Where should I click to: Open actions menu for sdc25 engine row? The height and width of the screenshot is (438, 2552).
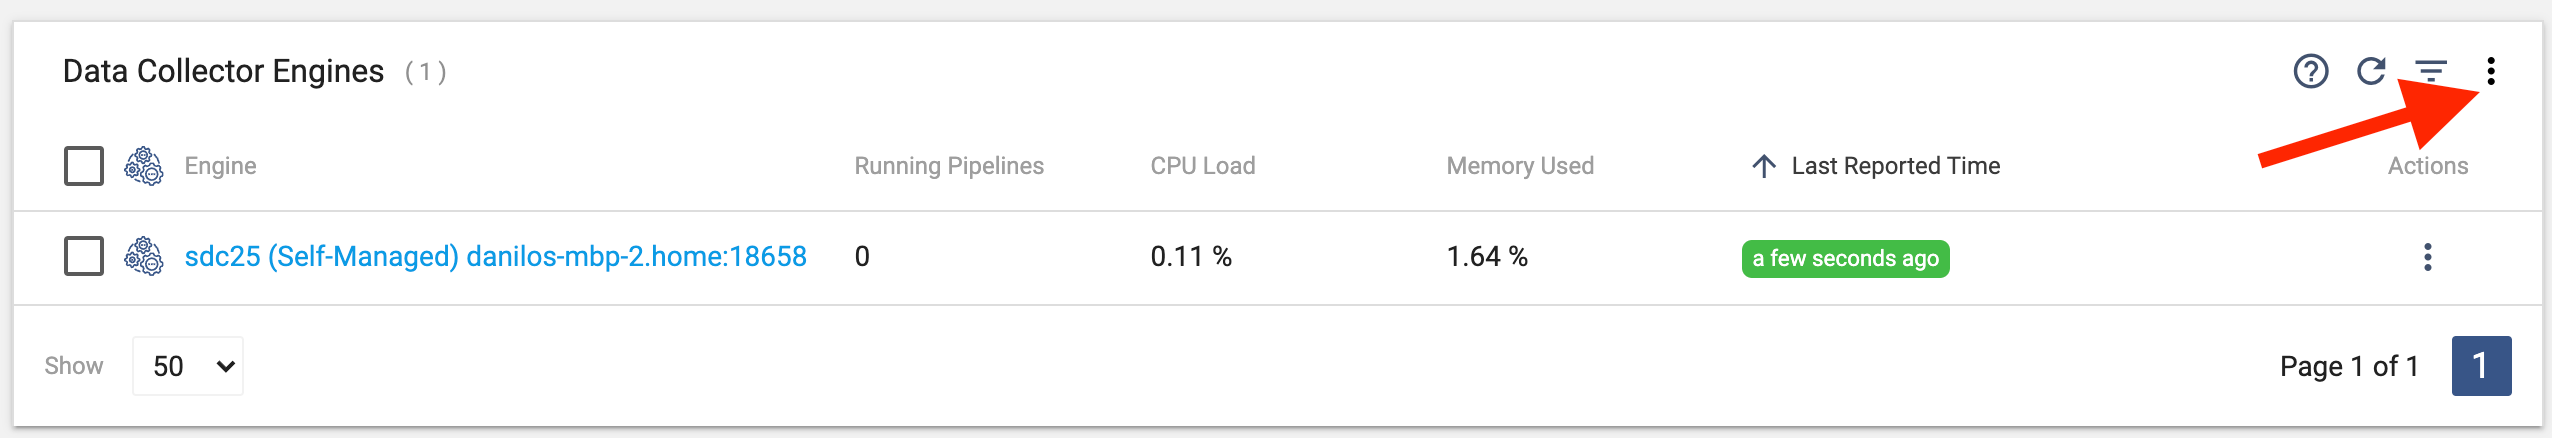tap(2427, 257)
